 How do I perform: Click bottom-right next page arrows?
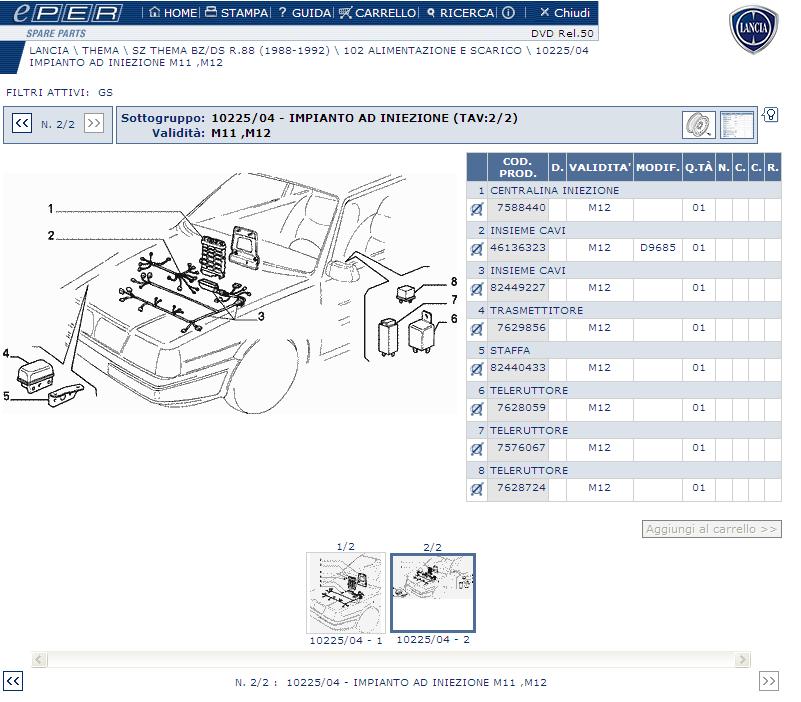coord(769,681)
